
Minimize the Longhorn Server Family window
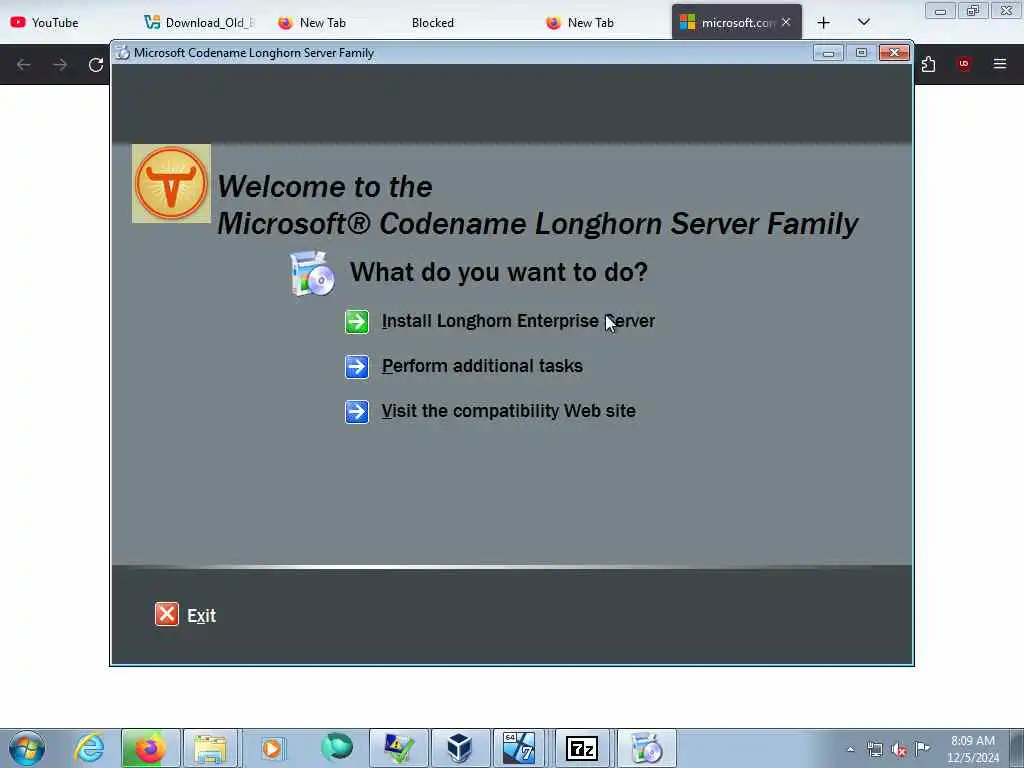click(x=828, y=53)
